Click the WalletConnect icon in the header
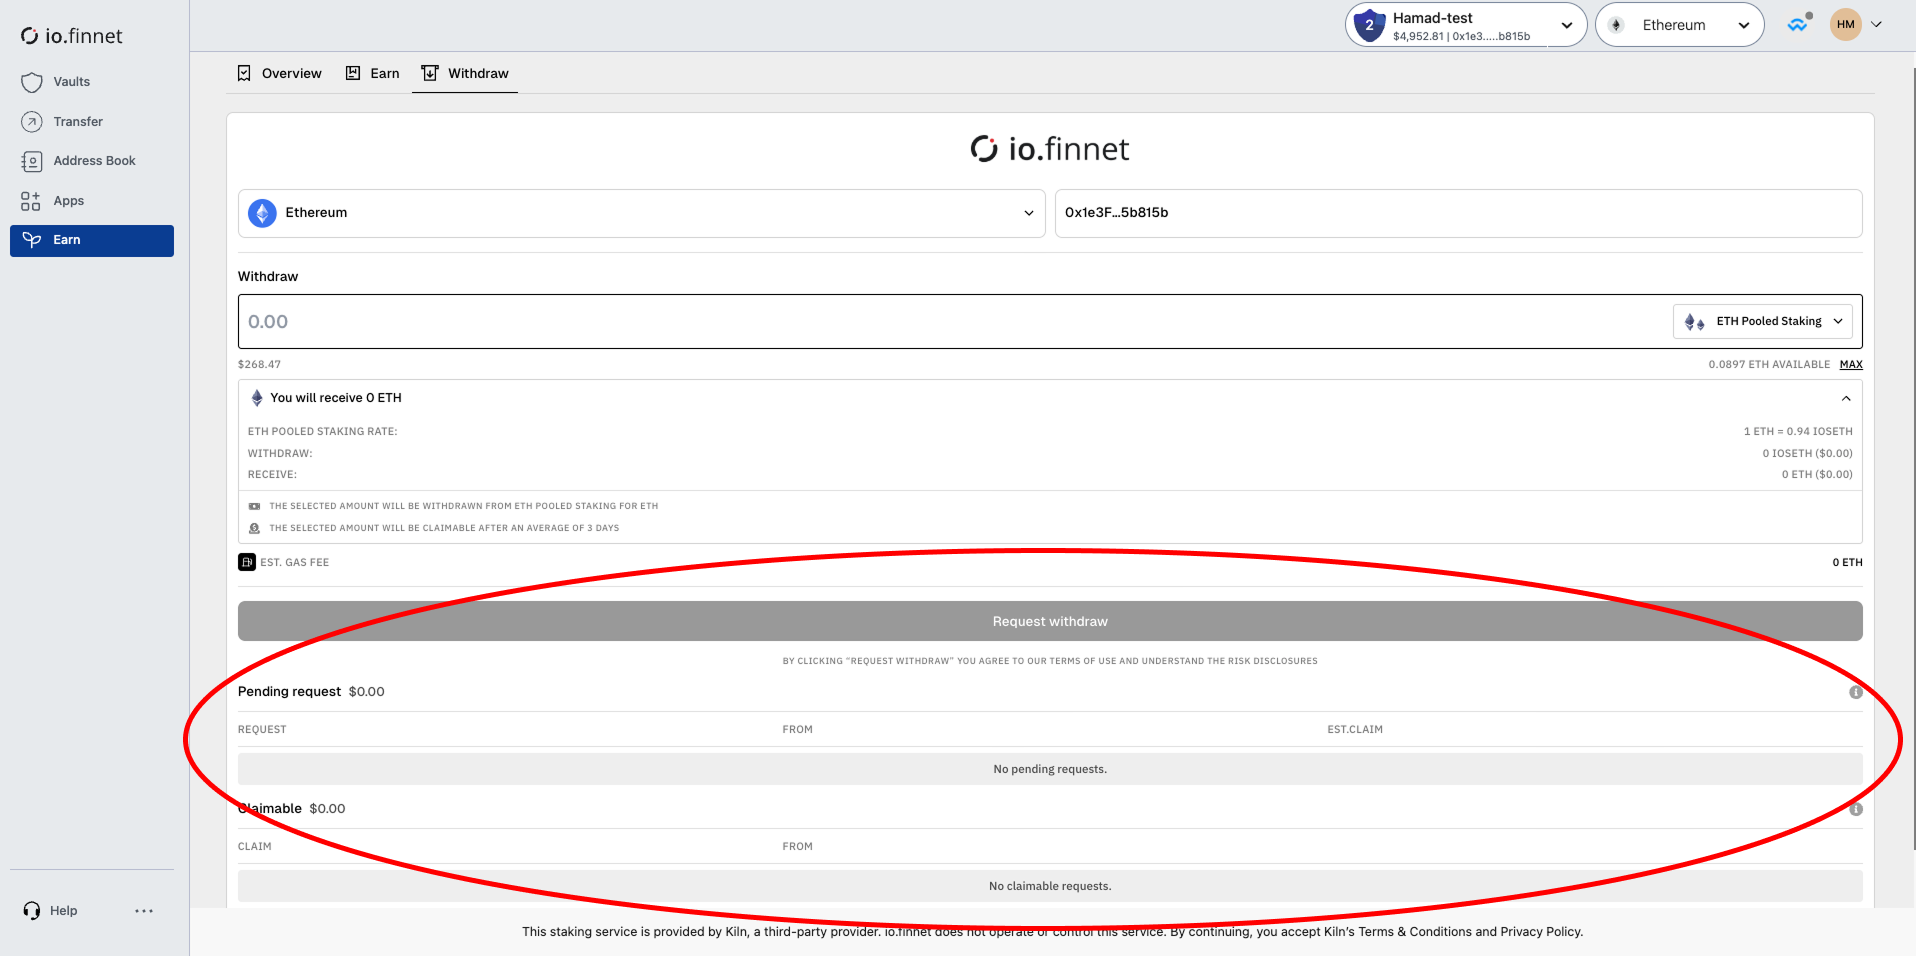This screenshot has height=956, width=1916. (1799, 24)
